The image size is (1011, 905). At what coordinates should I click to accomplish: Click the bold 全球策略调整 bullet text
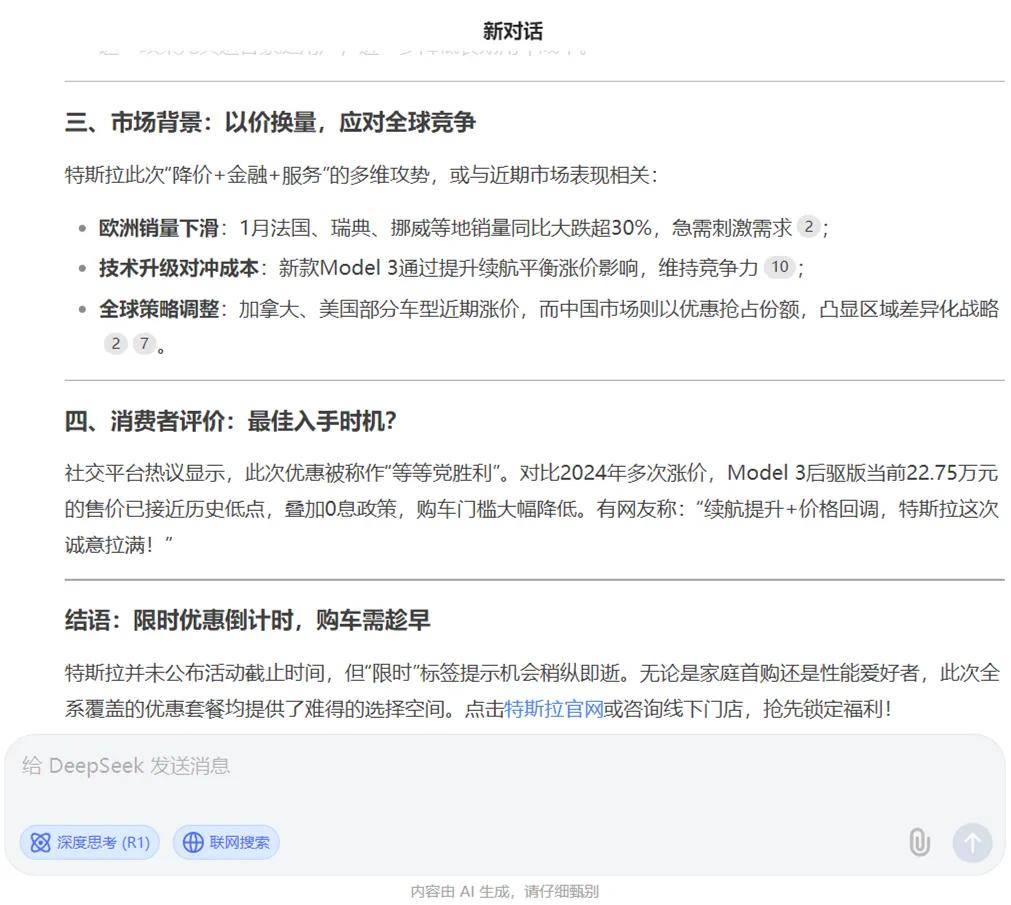coord(158,309)
